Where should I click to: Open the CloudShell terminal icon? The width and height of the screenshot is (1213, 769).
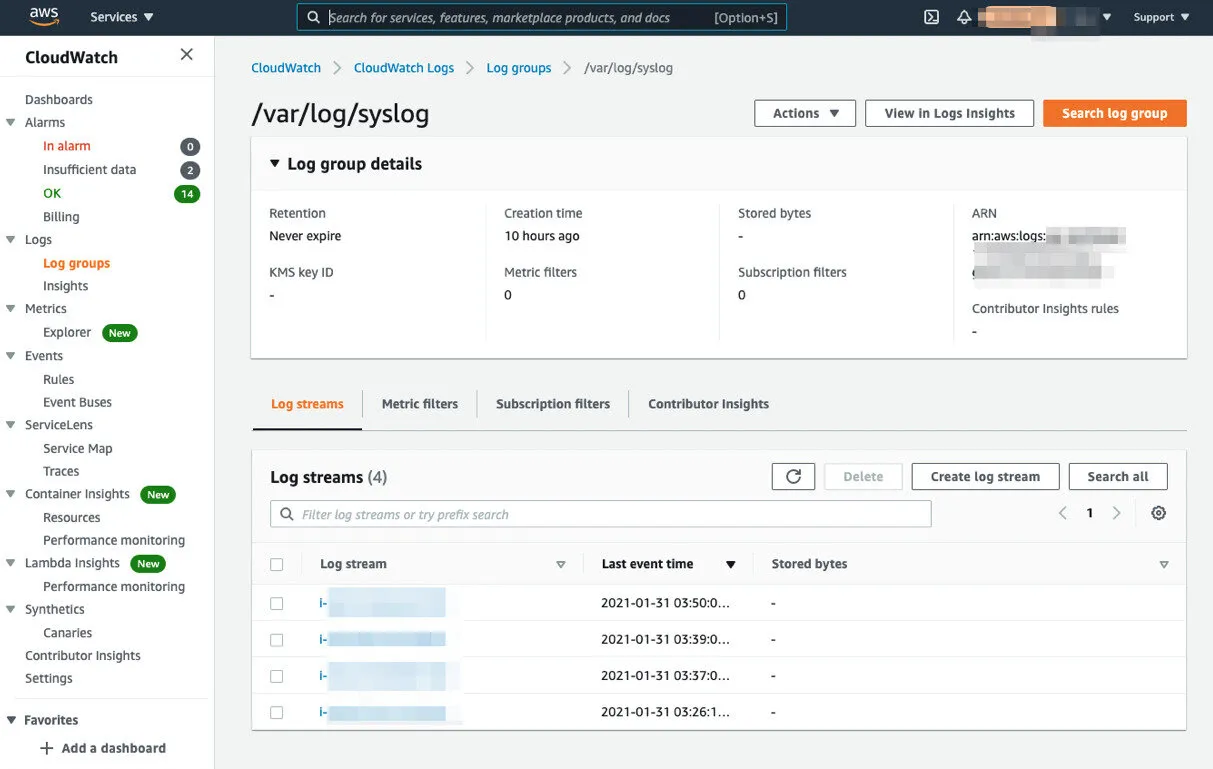pos(931,17)
